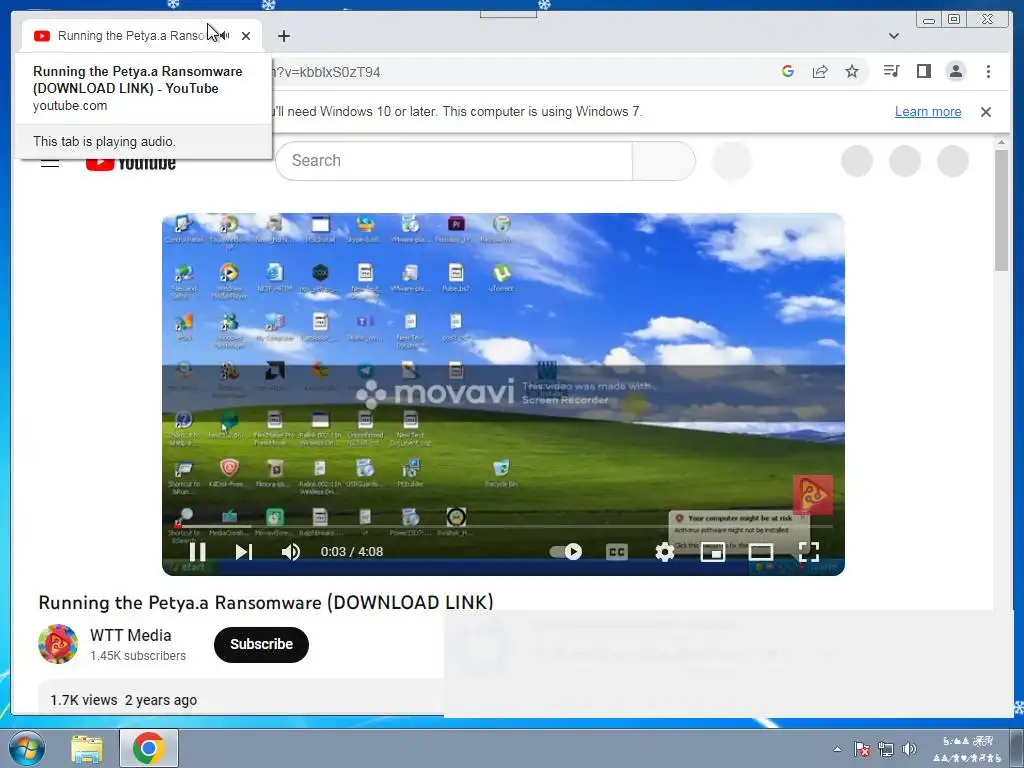The height and width of the screenshot is (768, 1024).
Task: Click Chrome taskbar icon
Action: click(148, 748)
